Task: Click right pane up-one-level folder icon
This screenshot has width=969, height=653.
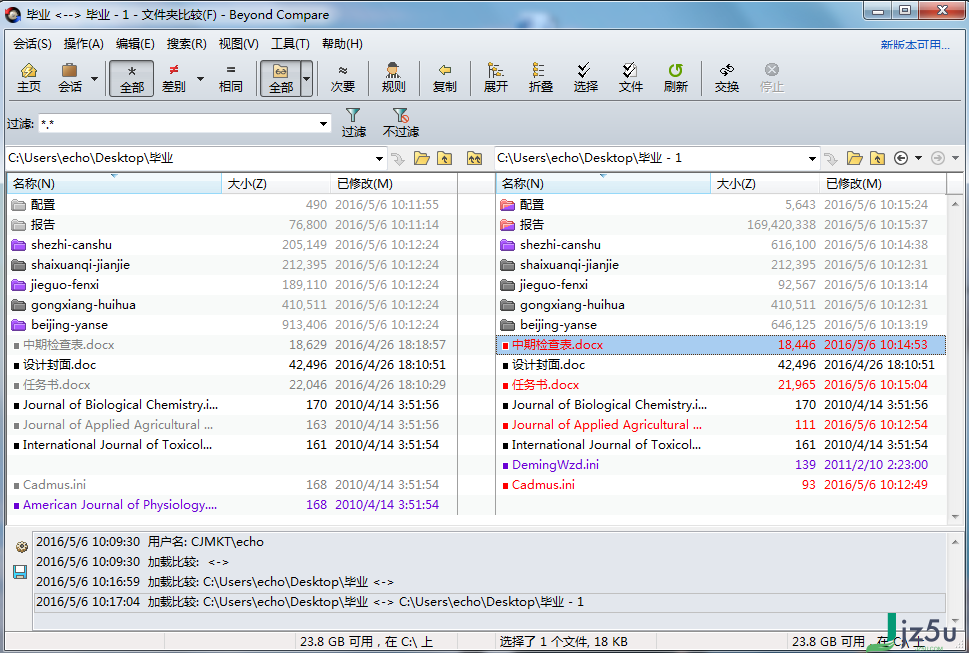Action: coord(878,159)
